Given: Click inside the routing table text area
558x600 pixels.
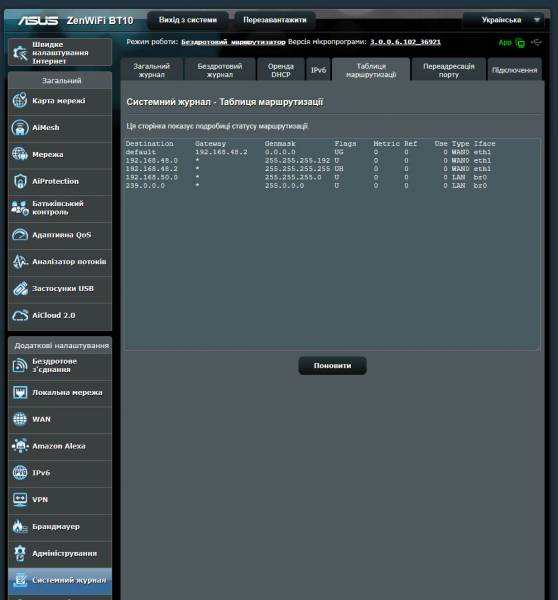Looking at the screenshot, I should pos(332,244).
